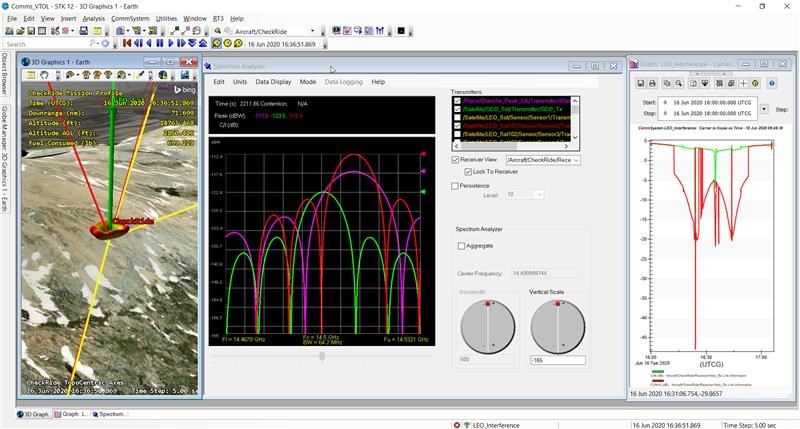
Task: Uncheck the first purple transmitter checkbox
Action: pos(457,101)
